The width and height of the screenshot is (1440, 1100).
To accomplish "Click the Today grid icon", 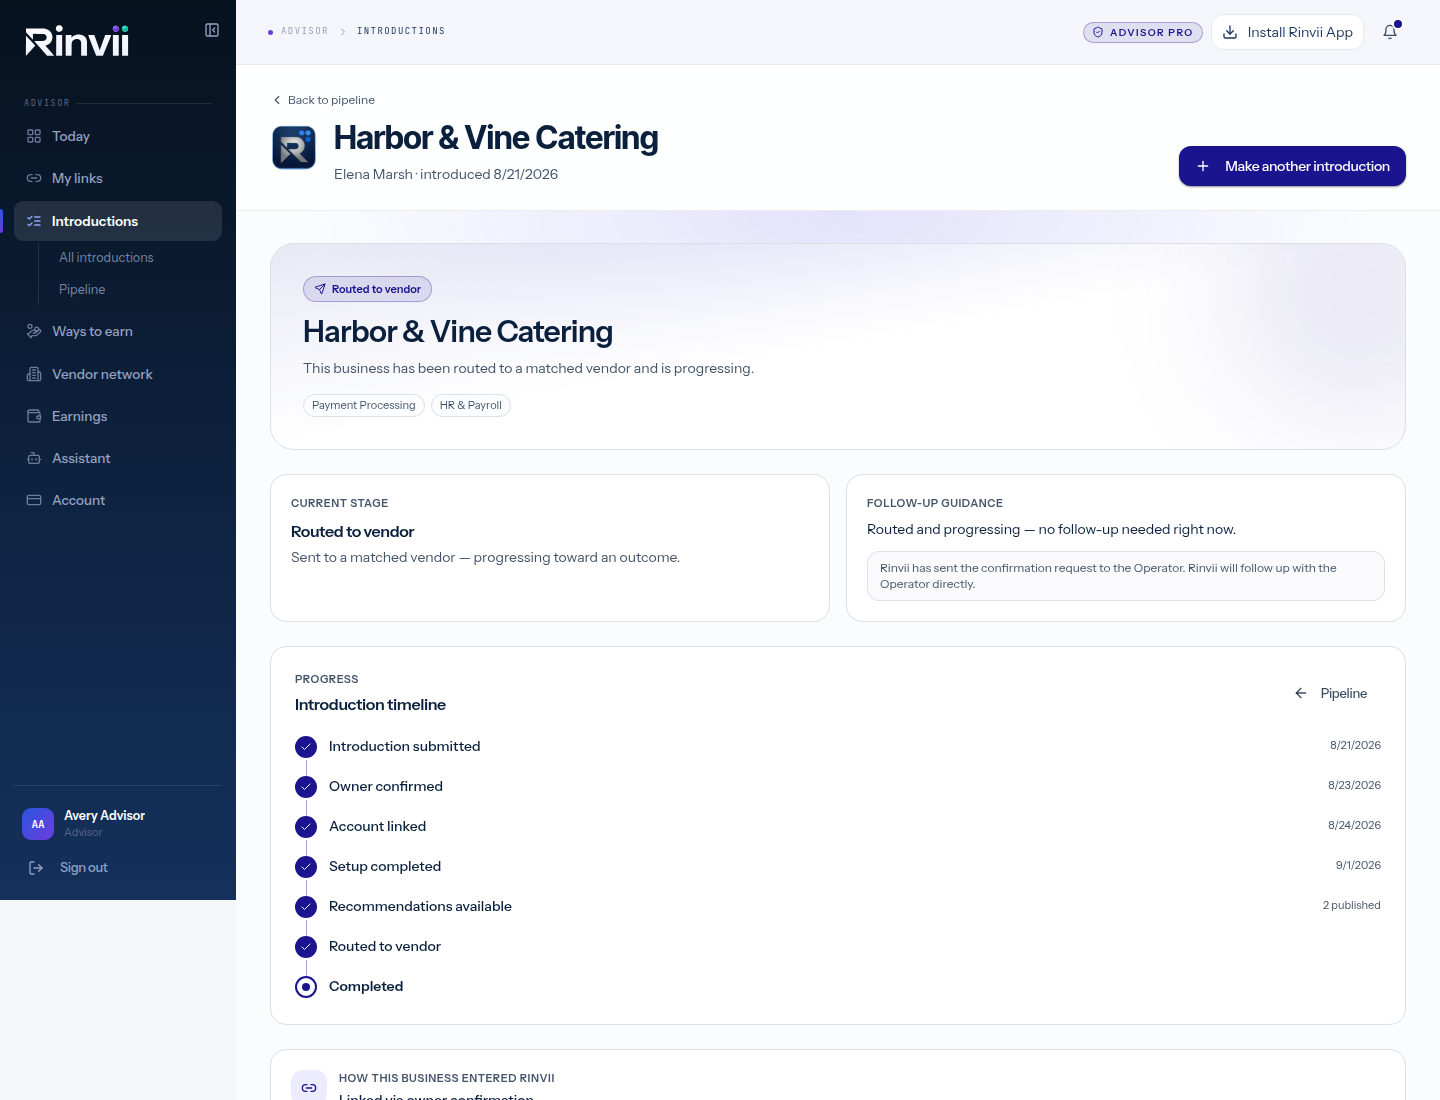I will pyautogui.click(x=34, y=136).
